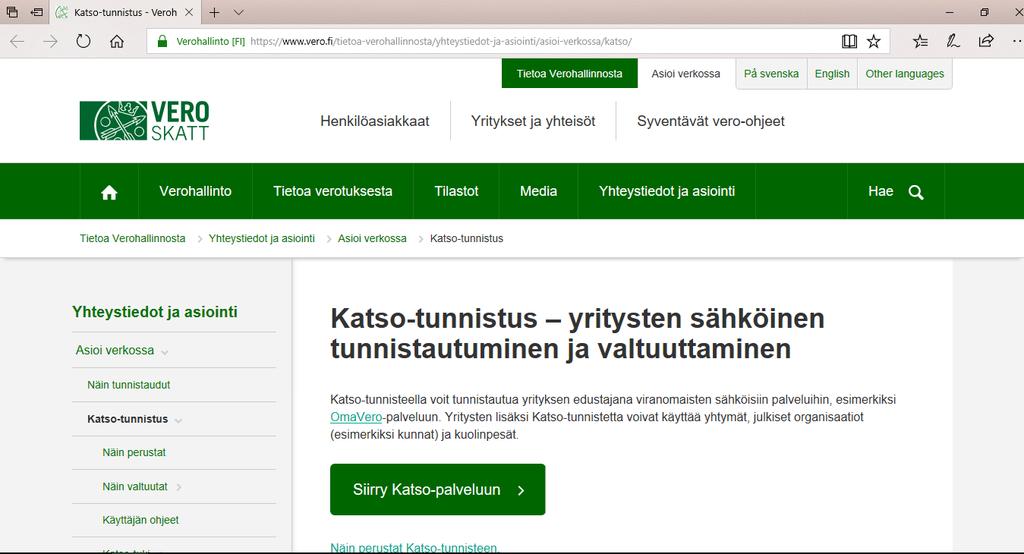Open Asioi verkossa sidebar link
This screenshot has height=554, width=1024.
click(115, 350)
